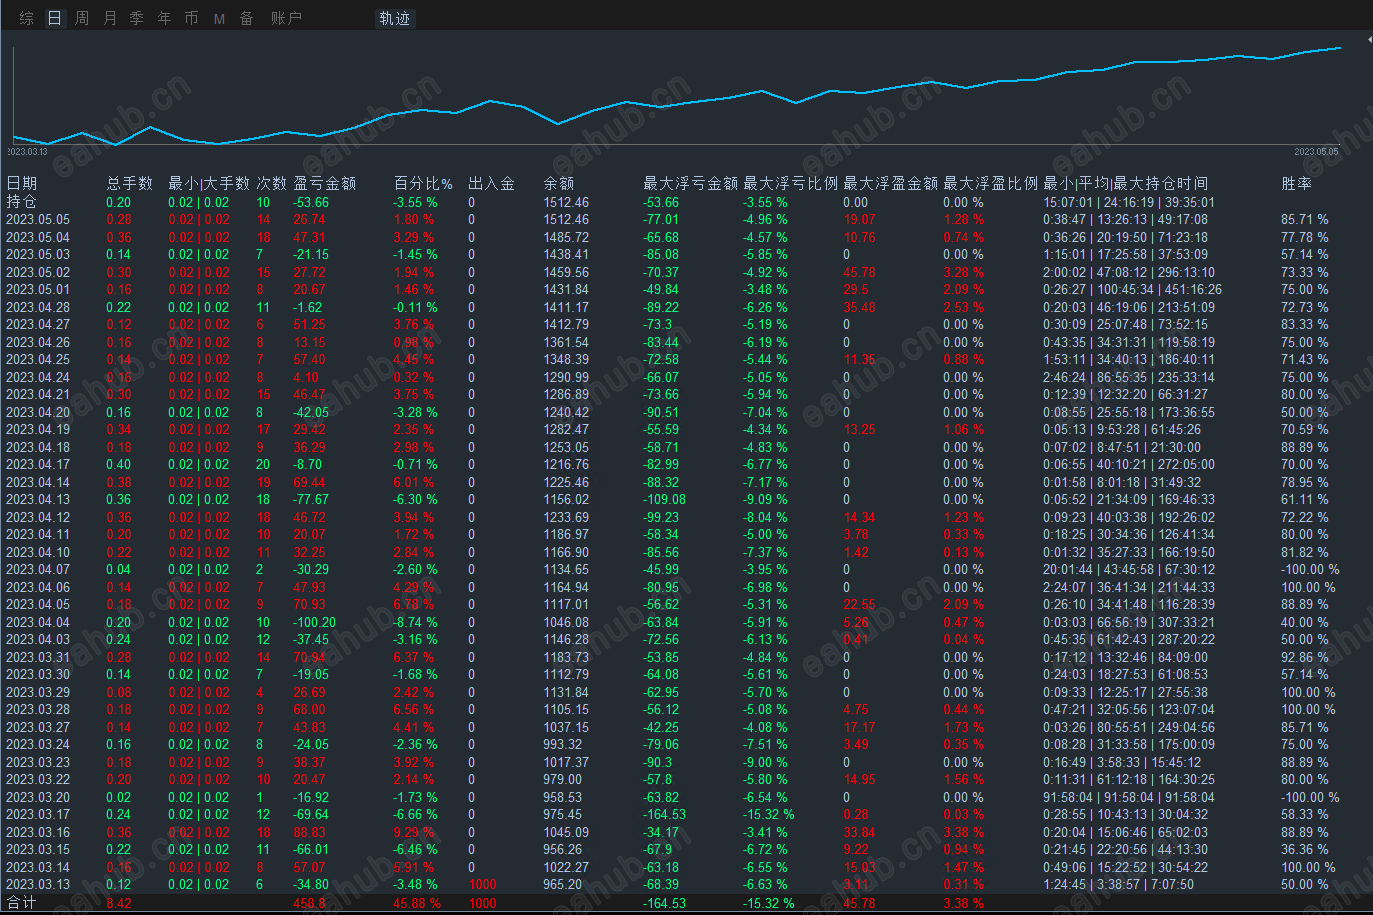Toggle the 轨迹 trajectory button
1373x915 pixels.
395,18
